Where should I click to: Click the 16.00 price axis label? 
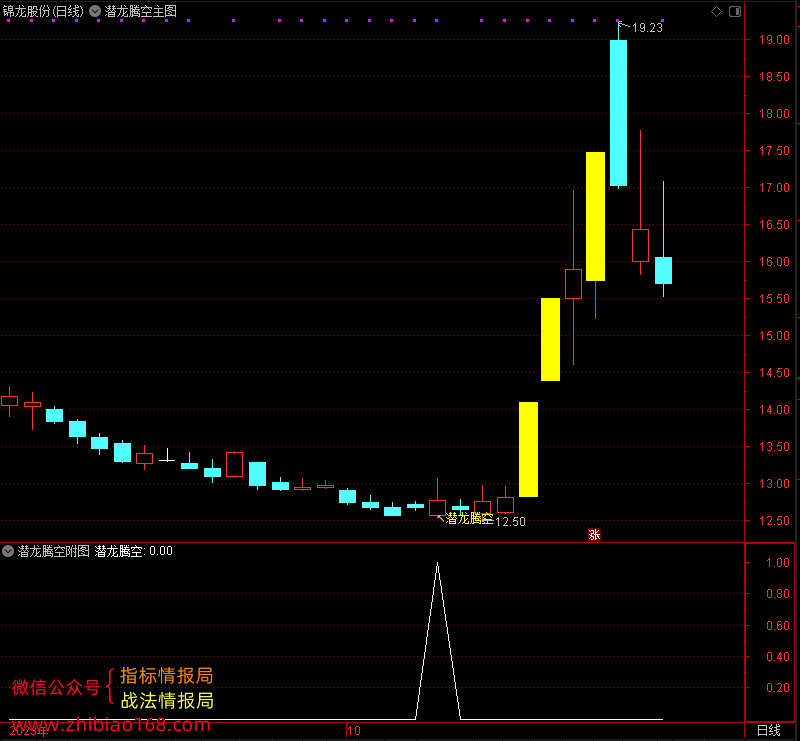point(774,262)
